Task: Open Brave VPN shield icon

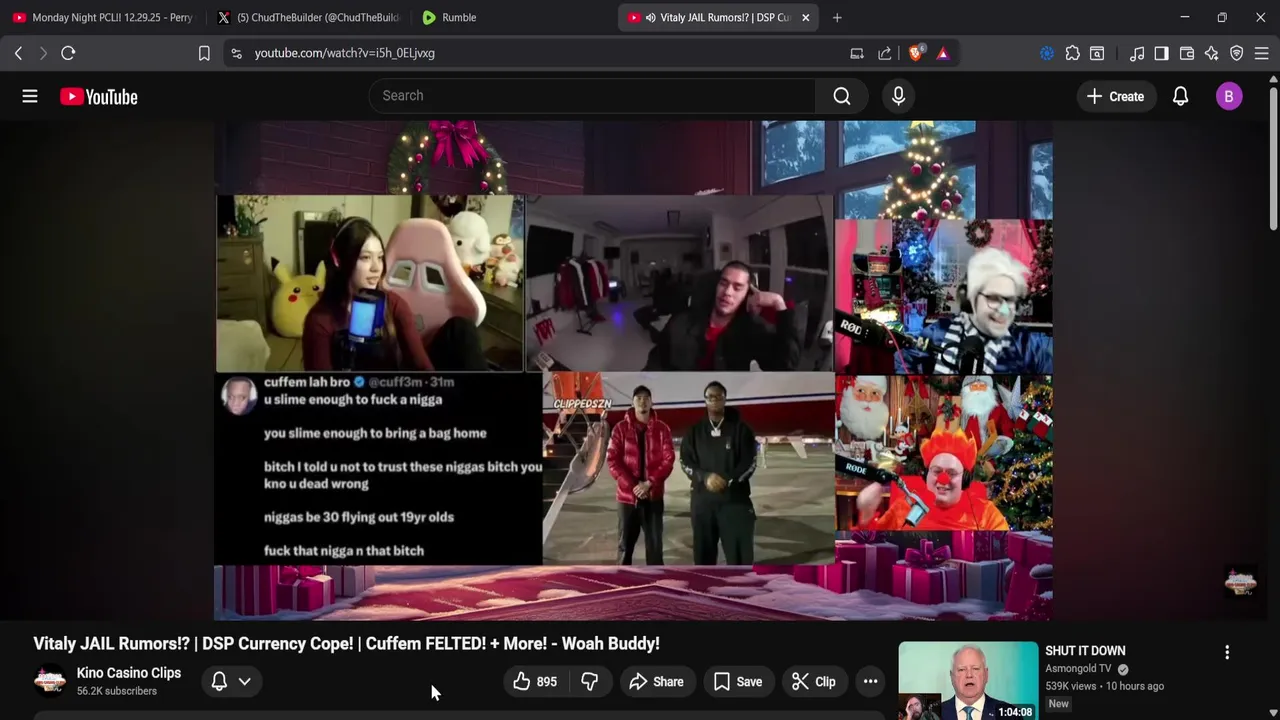Action: (1237, 53)
